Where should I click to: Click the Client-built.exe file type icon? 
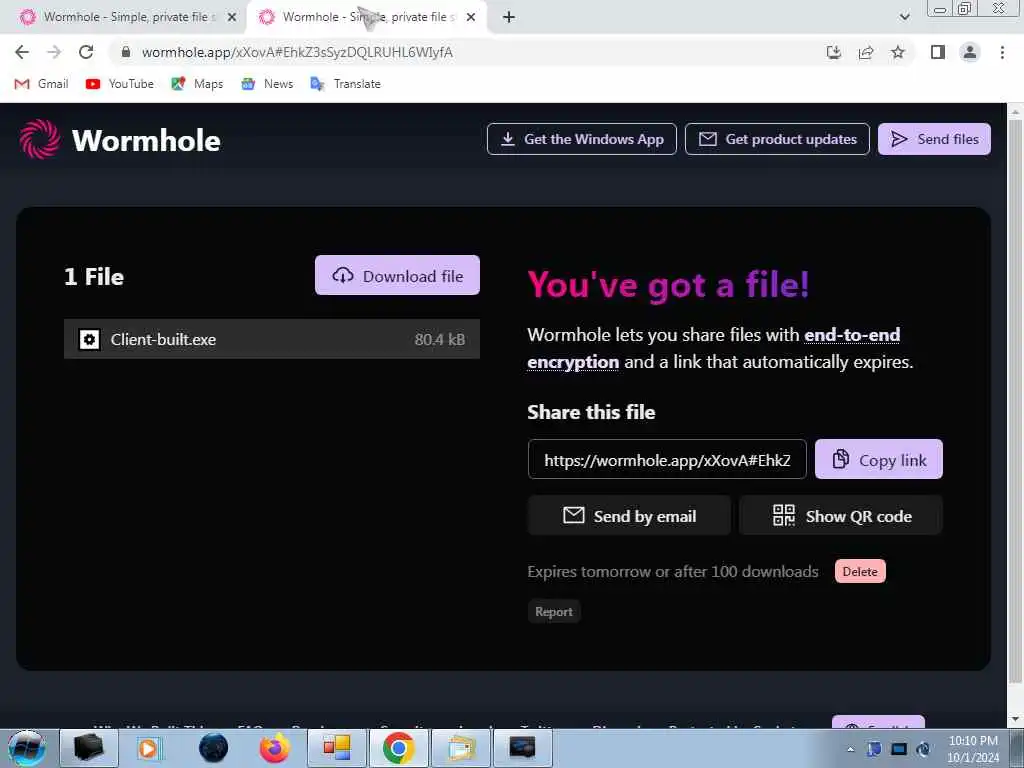point(89,340)
